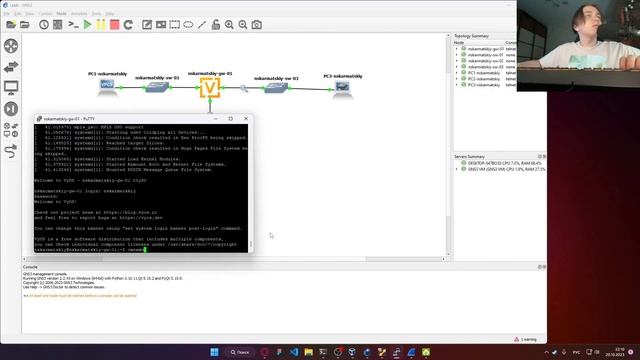Screen dimensions: 640x360
Task: Click the Zoom out magnifier icon
Action: coord(243,25)
